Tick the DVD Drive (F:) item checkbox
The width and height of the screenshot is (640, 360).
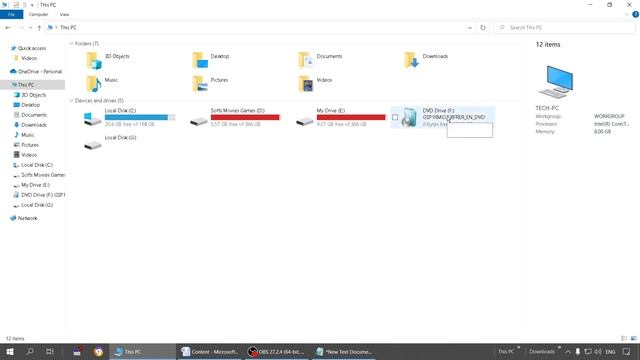pyautogui.click(x=395, y=117)
